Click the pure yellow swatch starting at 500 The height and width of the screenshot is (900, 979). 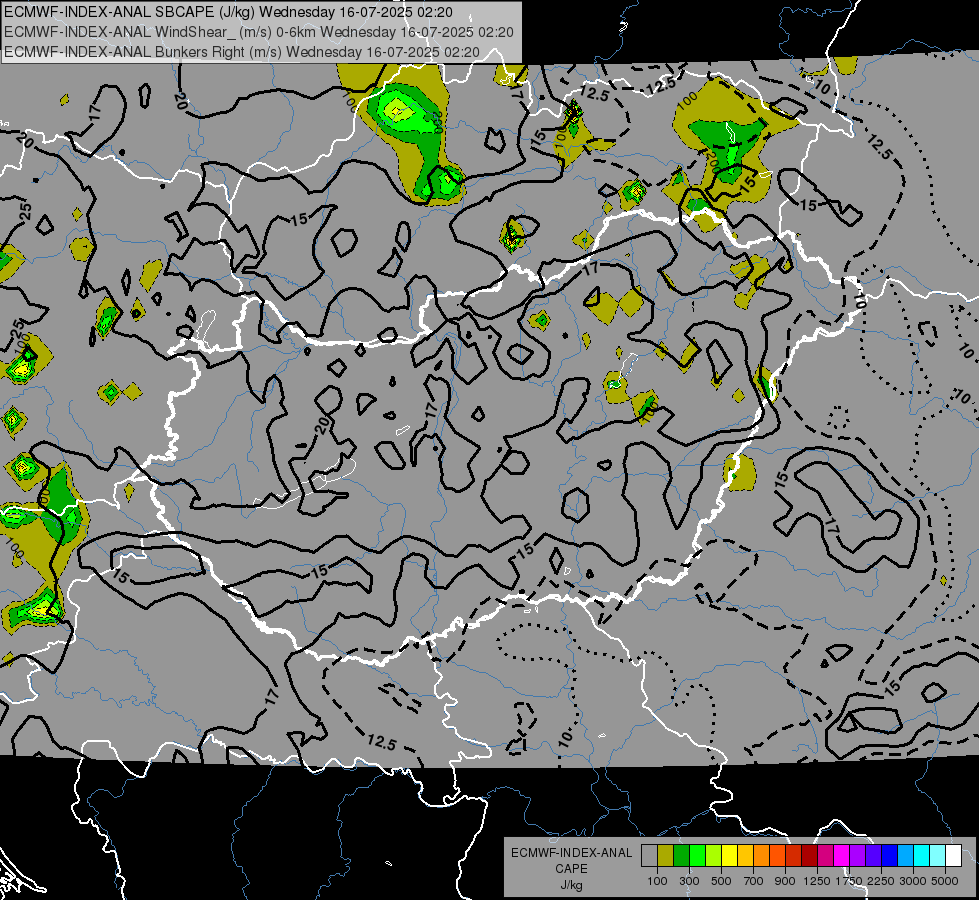pyautogui.click(x=730, y=855)
